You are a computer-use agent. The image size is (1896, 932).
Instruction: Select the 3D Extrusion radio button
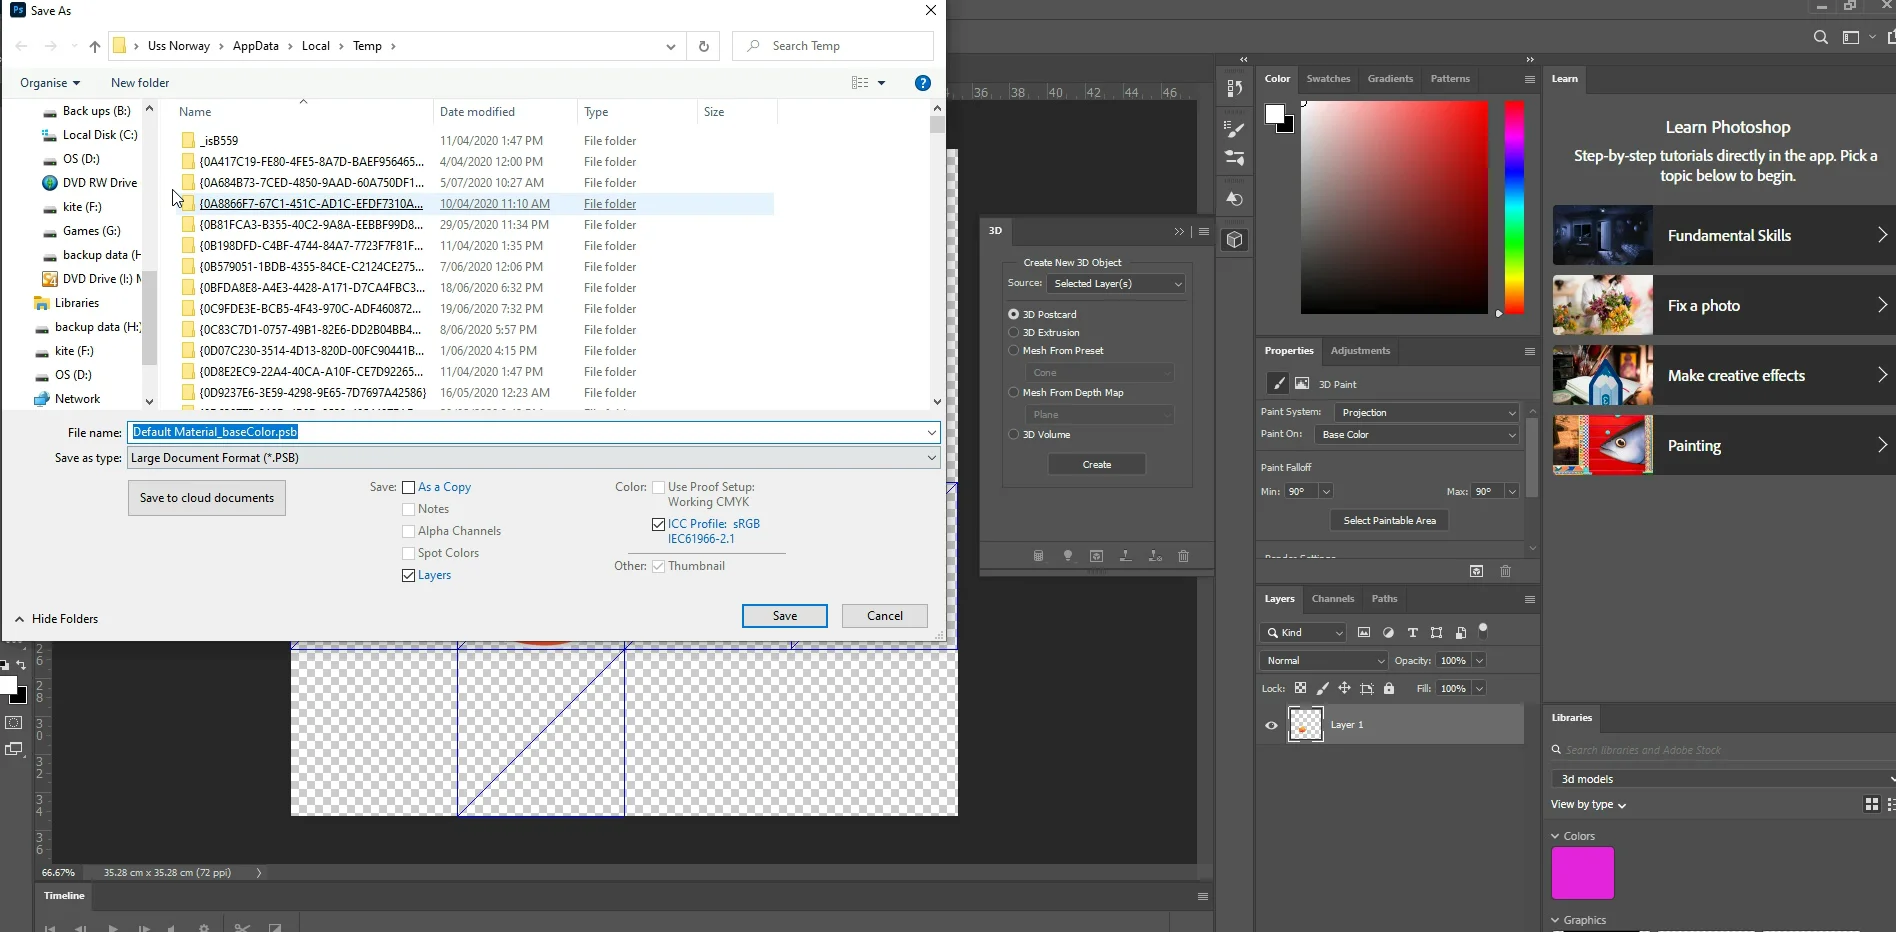pyautogui.click(x=1013, y=332)
